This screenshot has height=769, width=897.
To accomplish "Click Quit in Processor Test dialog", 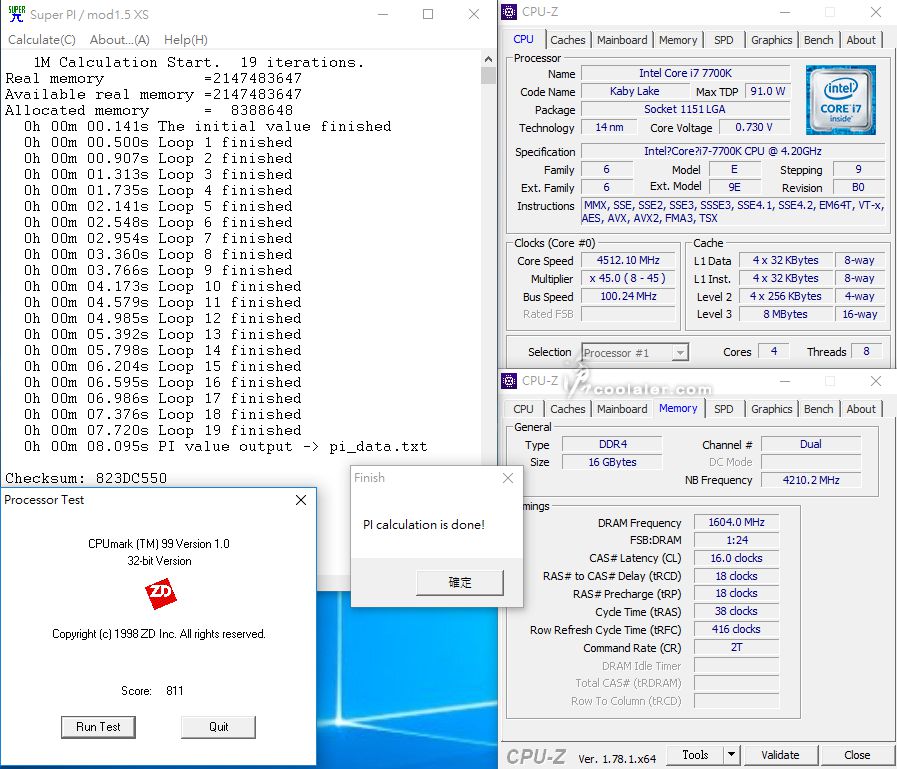I will click(219, 727).
